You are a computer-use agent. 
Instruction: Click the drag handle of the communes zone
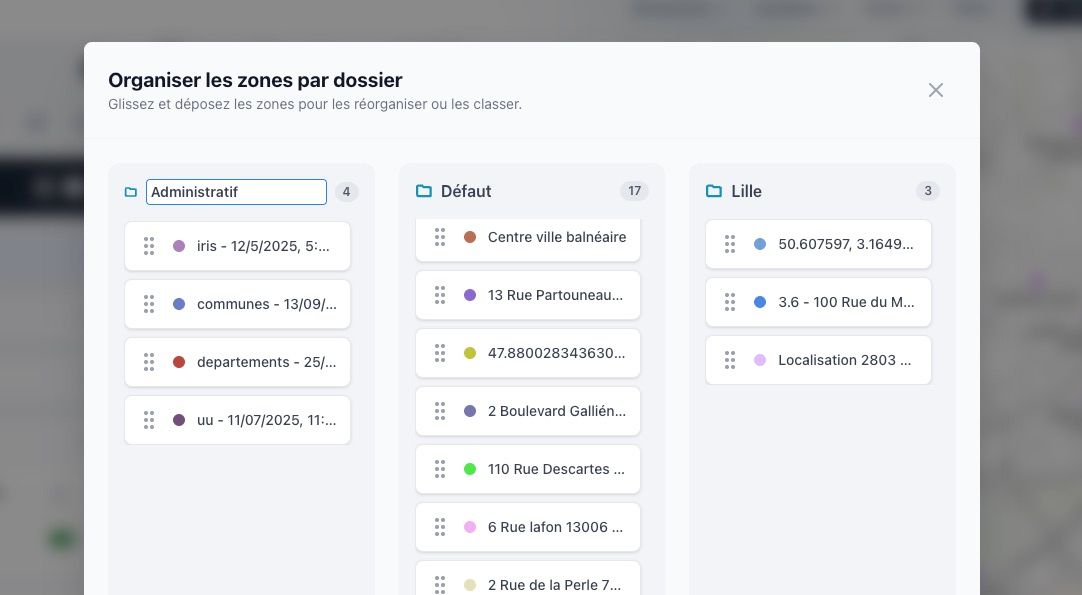[149, 304]
